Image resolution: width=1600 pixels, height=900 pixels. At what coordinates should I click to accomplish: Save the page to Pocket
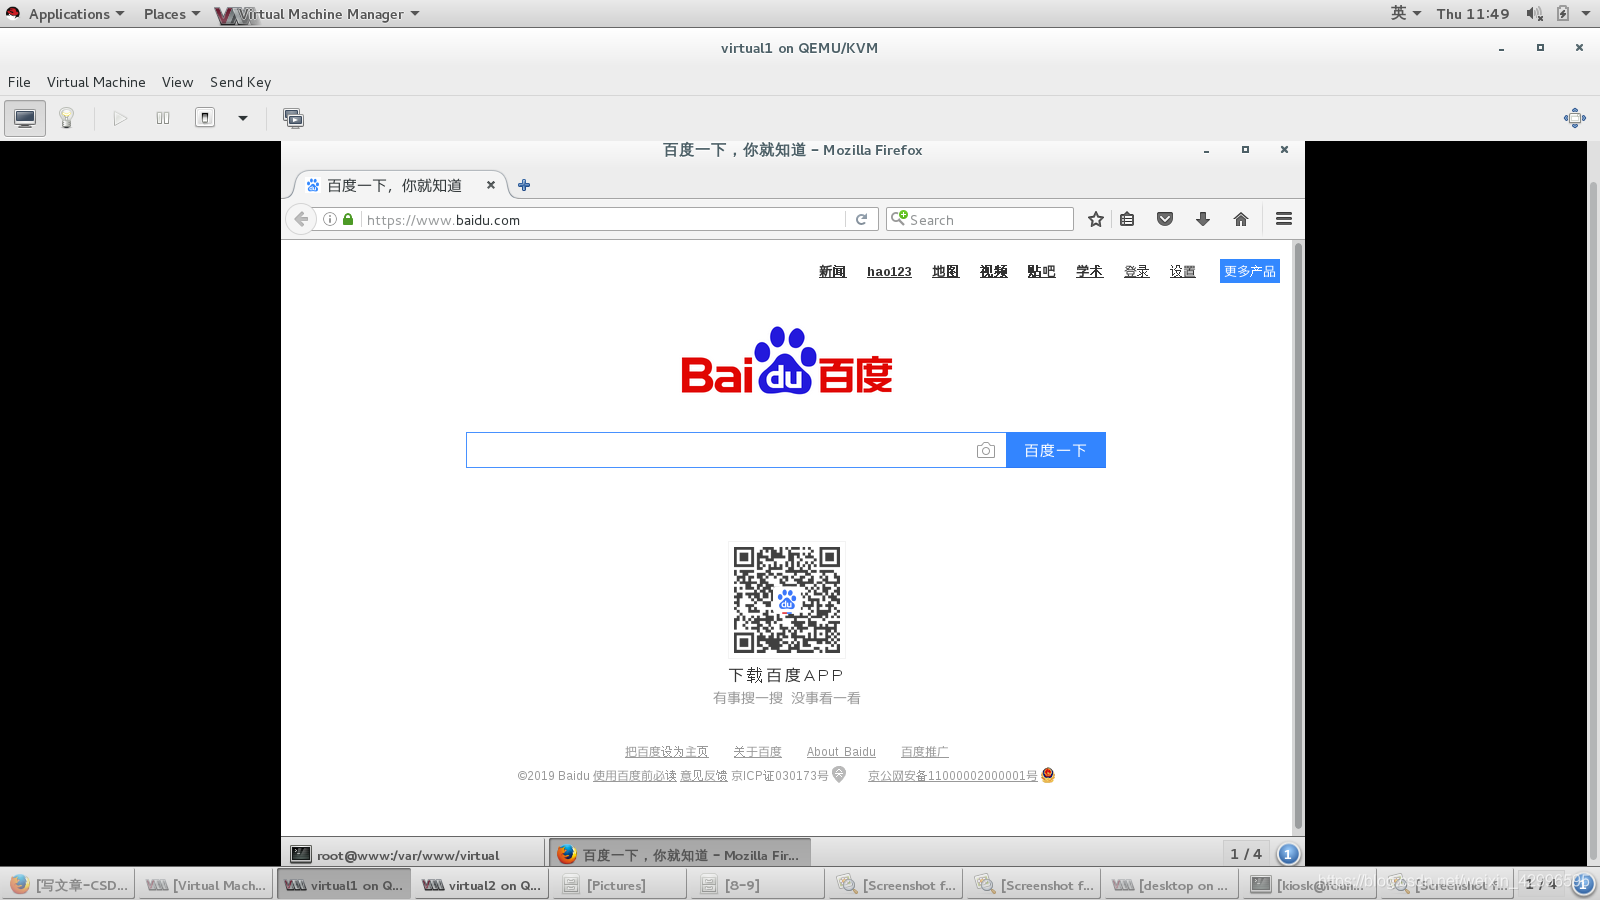[x=1164, y=219]
